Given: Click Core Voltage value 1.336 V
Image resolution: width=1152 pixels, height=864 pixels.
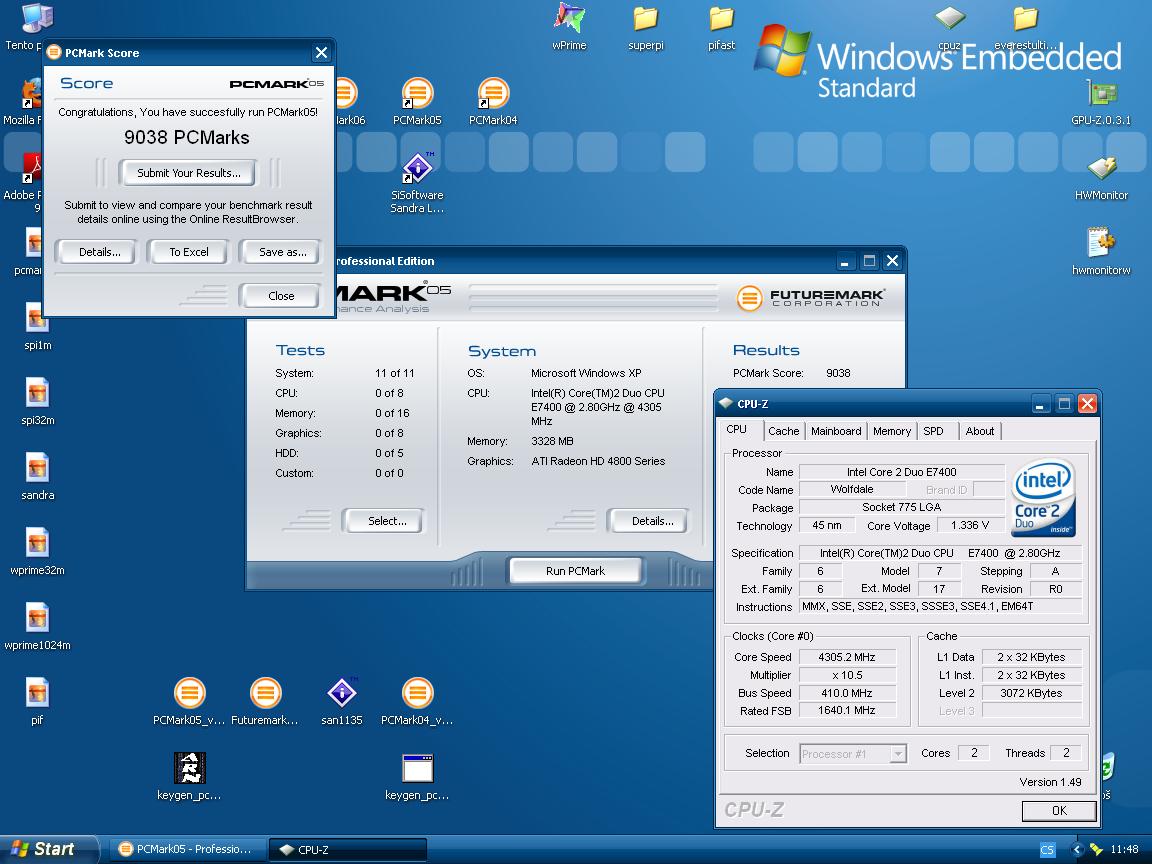Looking at the screenshot, I should click(970, 525).
